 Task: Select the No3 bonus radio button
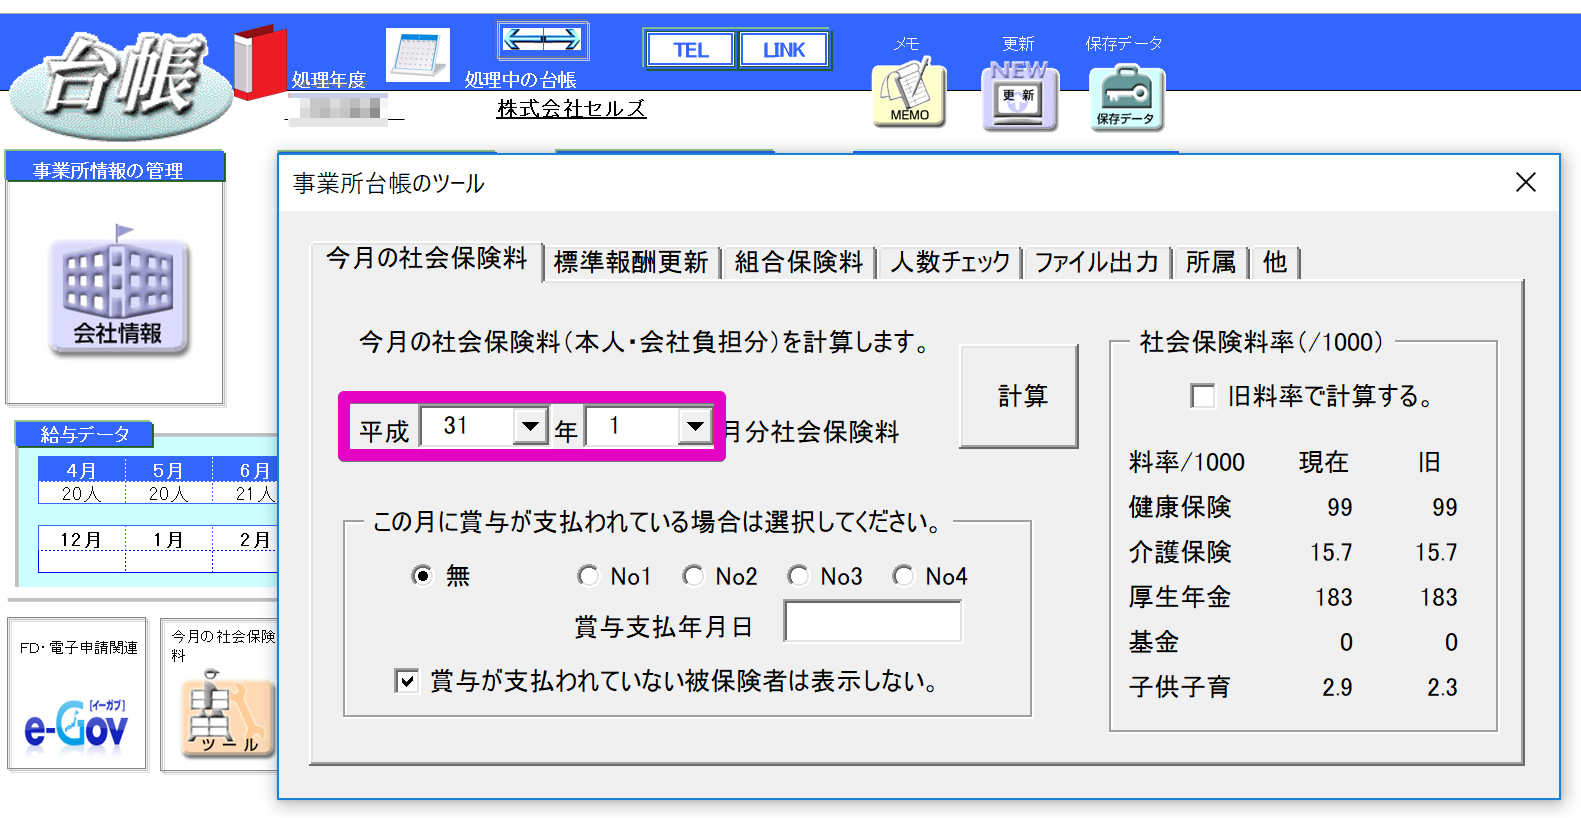coord(798,576)
